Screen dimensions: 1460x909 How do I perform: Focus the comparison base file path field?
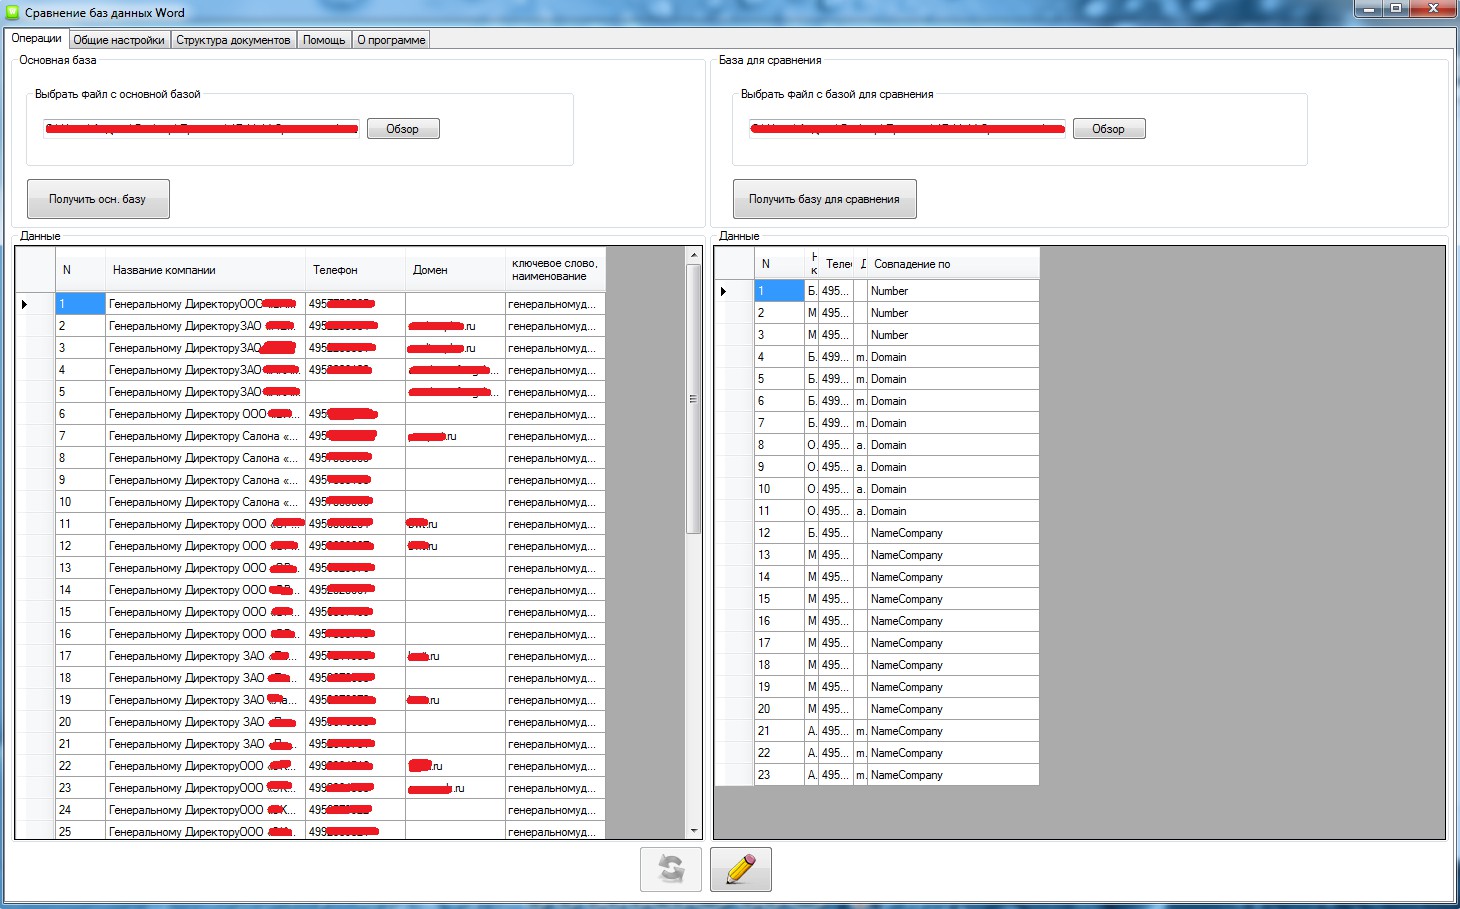(x=907, y=129)
